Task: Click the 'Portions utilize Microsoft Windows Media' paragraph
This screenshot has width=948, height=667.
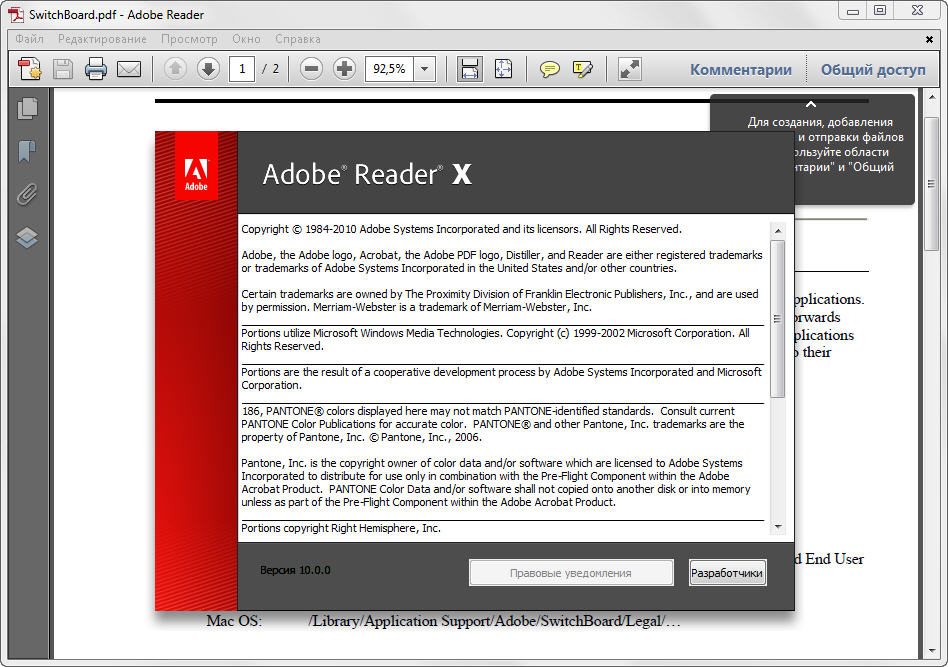Action: 496,339
